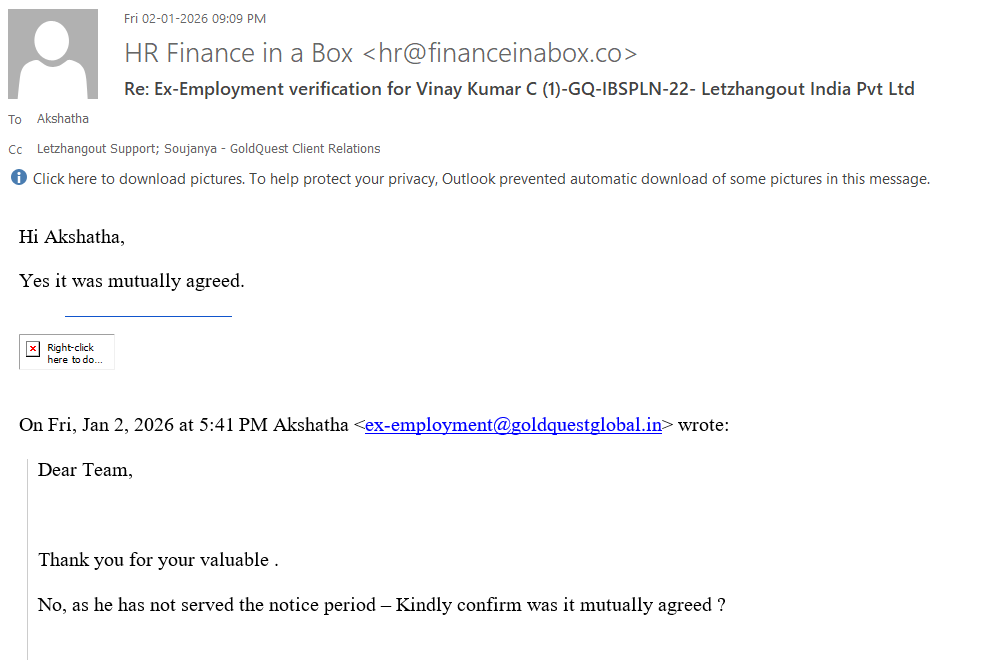Image resolution: width=986 pixels, height=660 pixels.
Task: Click the "Yes it was mutually agreed." reply text
Action: pyautogui.click(x=132, y=281)
